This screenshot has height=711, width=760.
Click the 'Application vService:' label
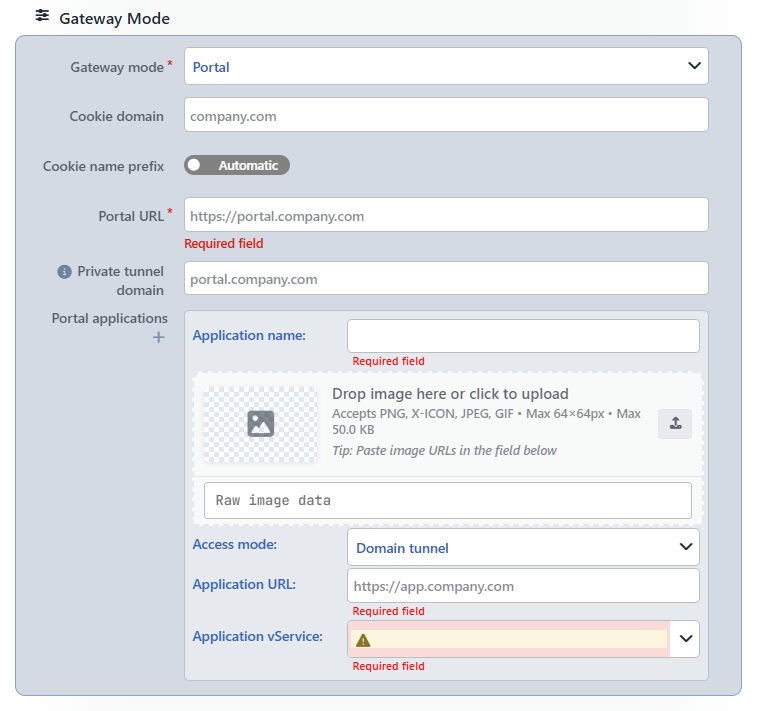click(257, 636)
